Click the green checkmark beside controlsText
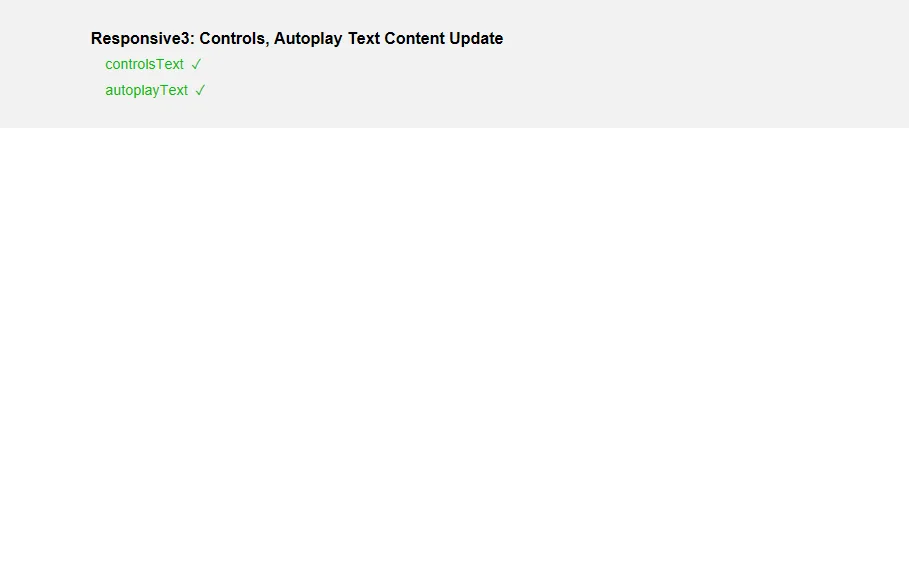The image size is (909, 574). [x=196, y=64]
